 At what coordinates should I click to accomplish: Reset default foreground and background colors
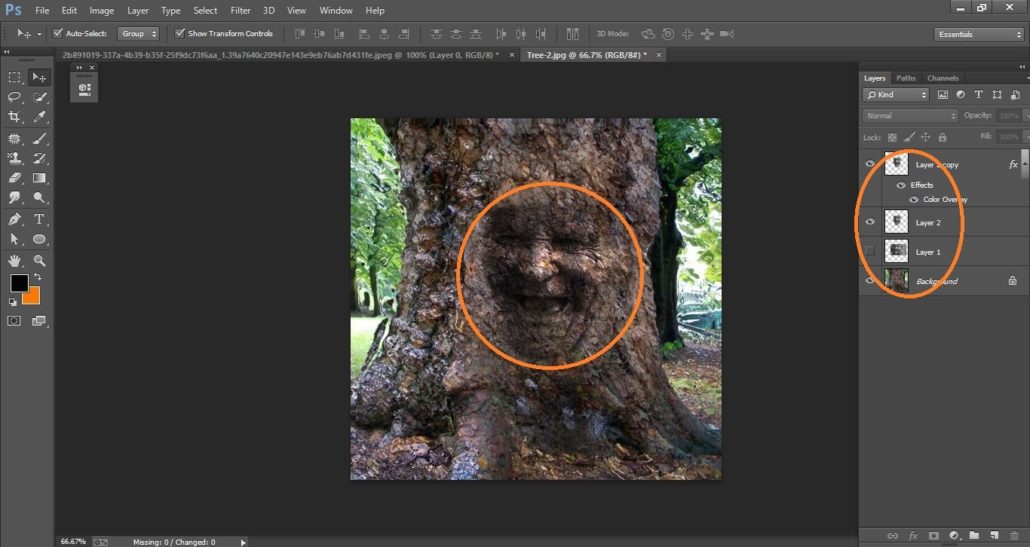[x=12, y=302]
